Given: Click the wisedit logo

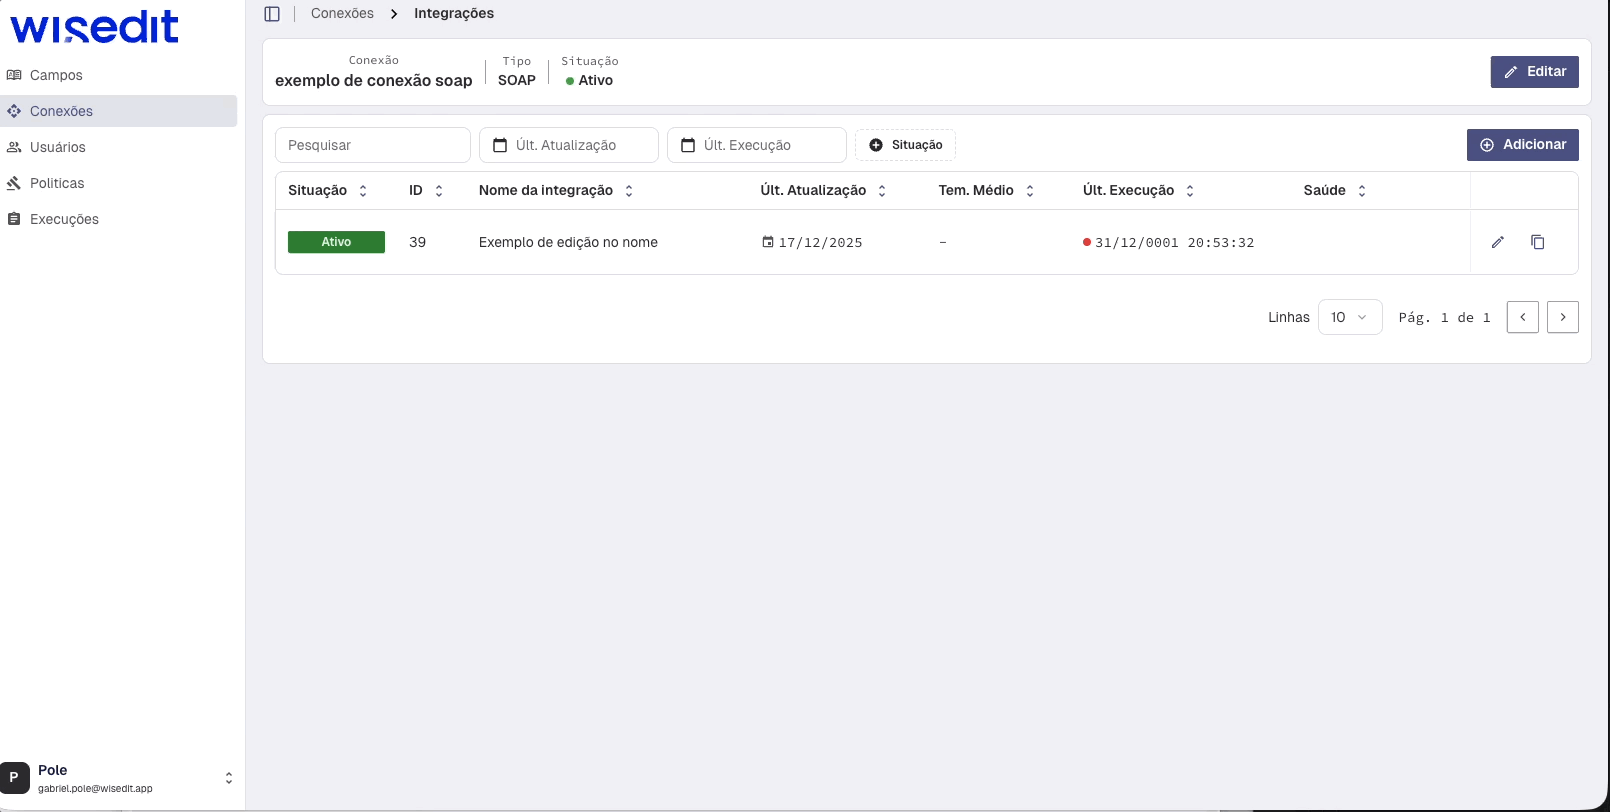Looking at the screenshot, I should (x=95, y=27).
